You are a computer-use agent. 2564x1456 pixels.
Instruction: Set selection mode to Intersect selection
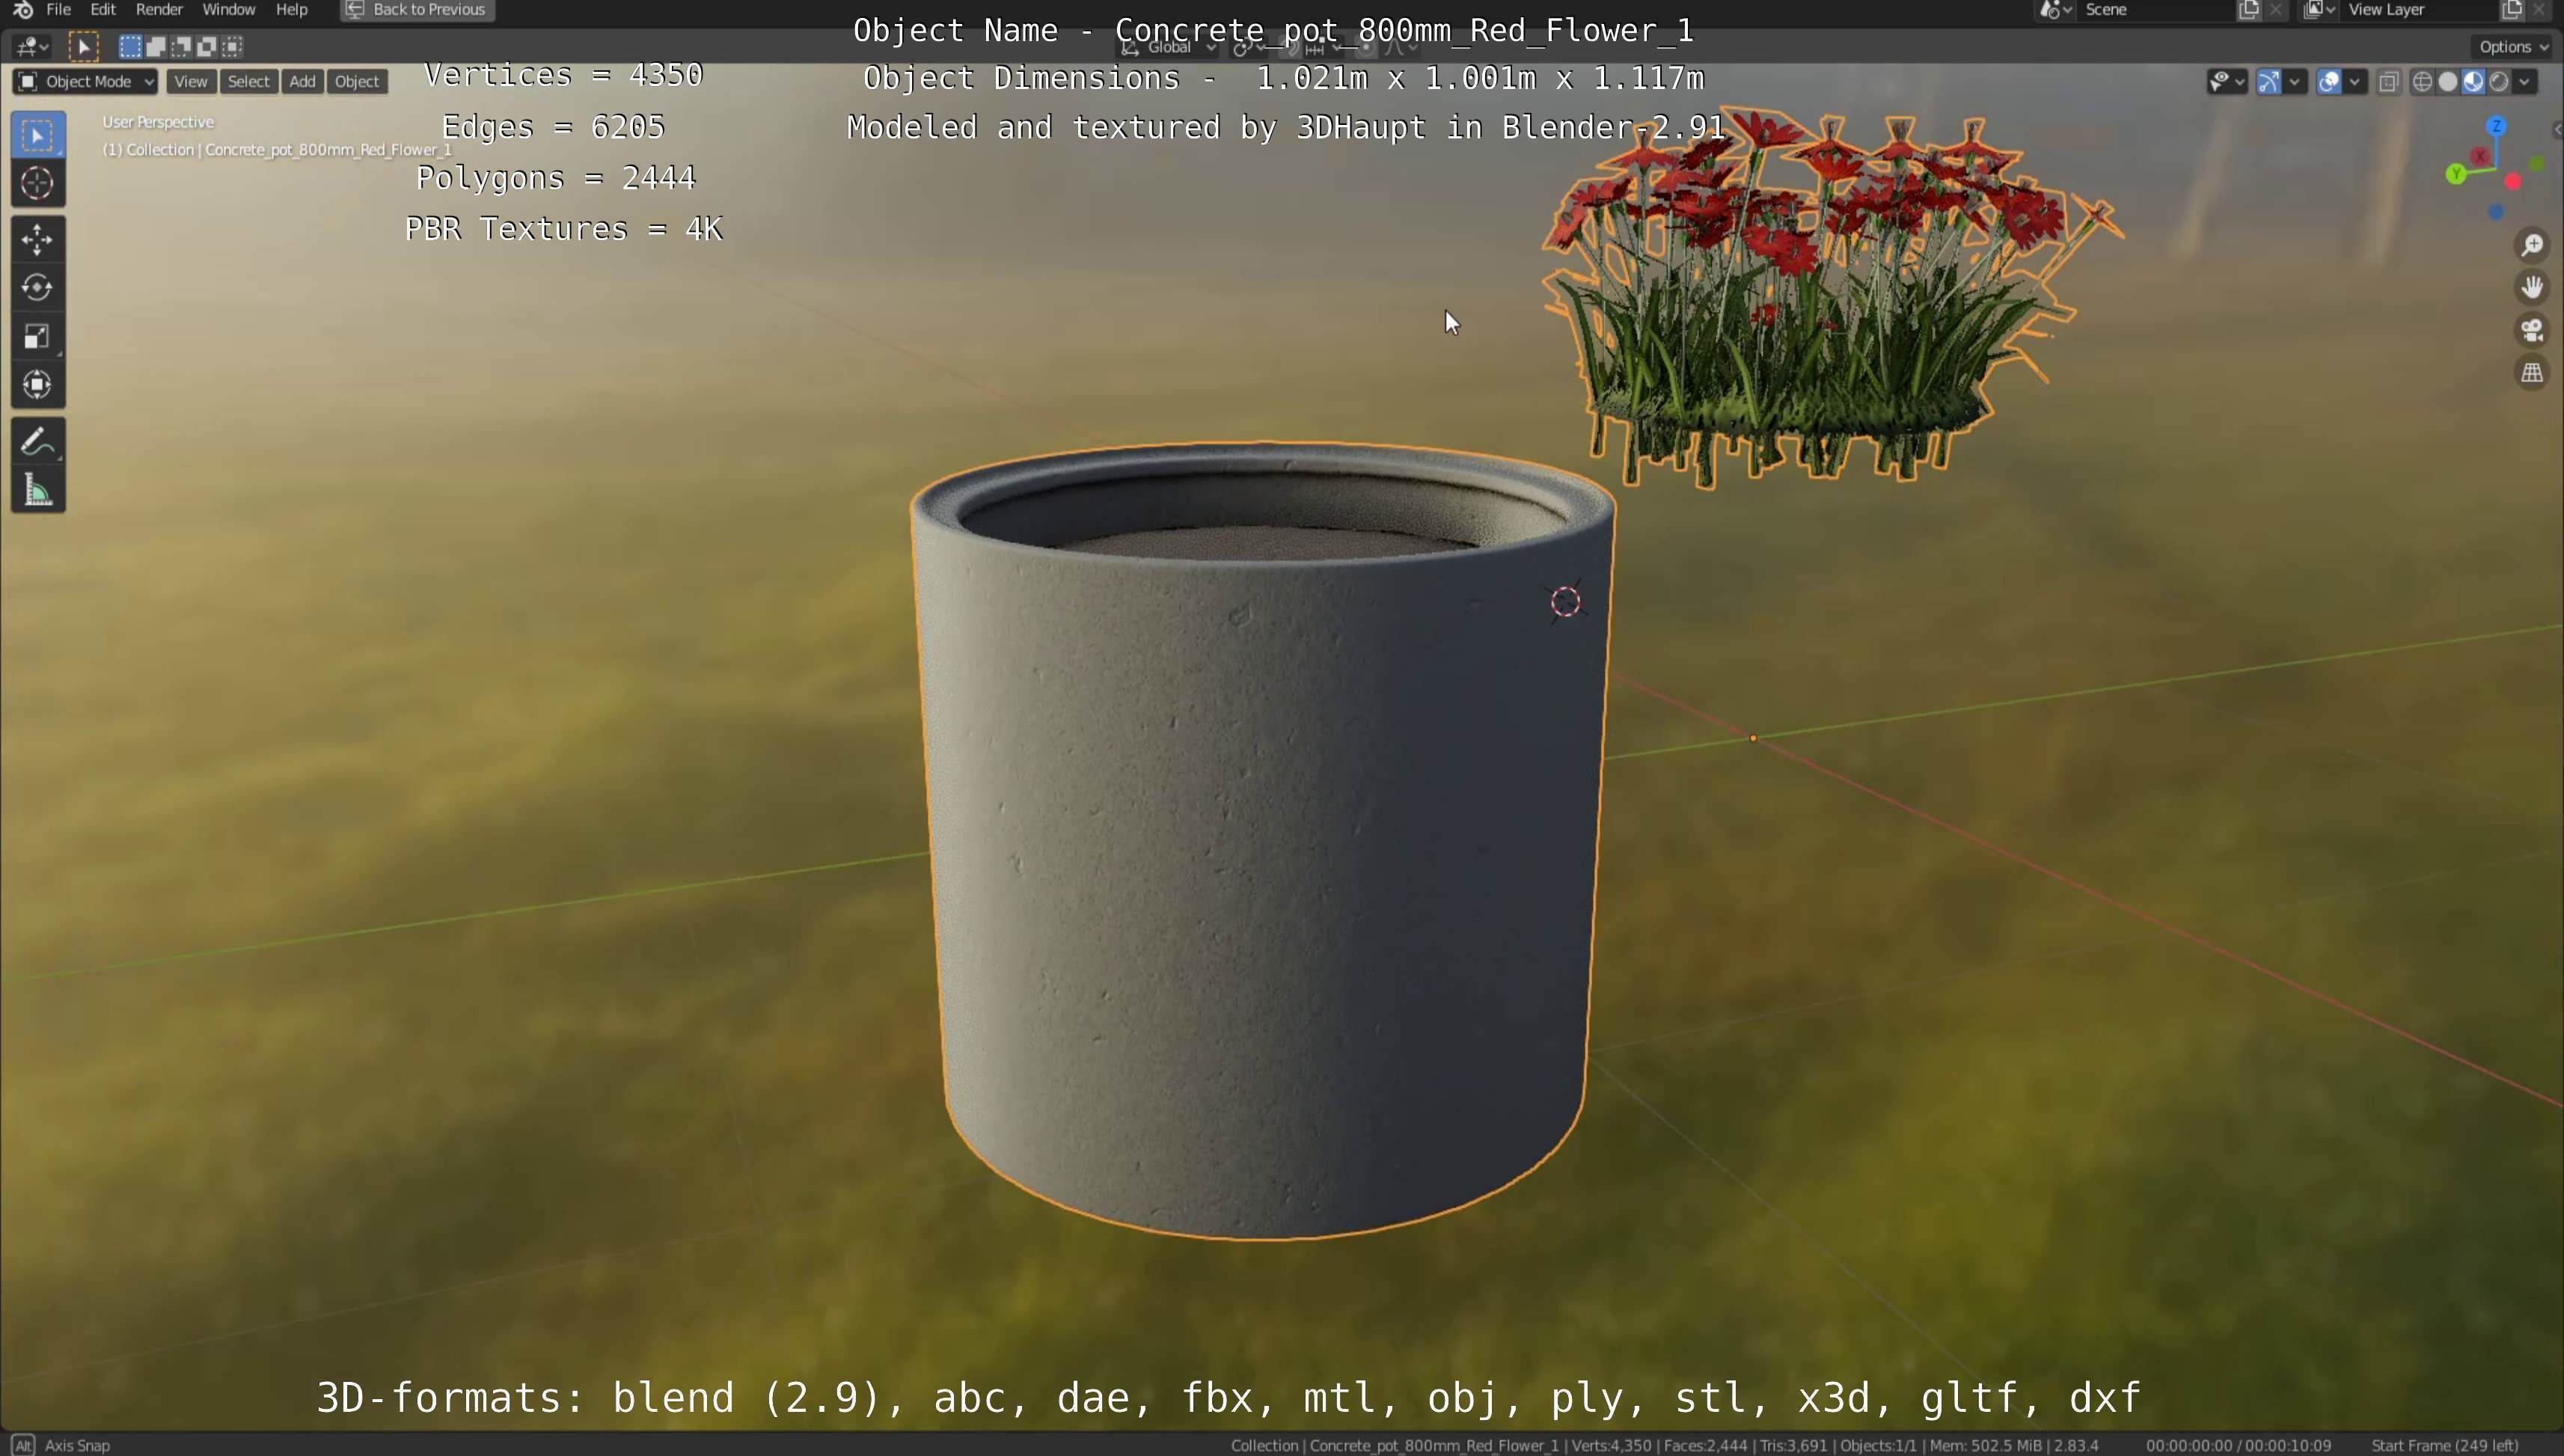[233, 46]
